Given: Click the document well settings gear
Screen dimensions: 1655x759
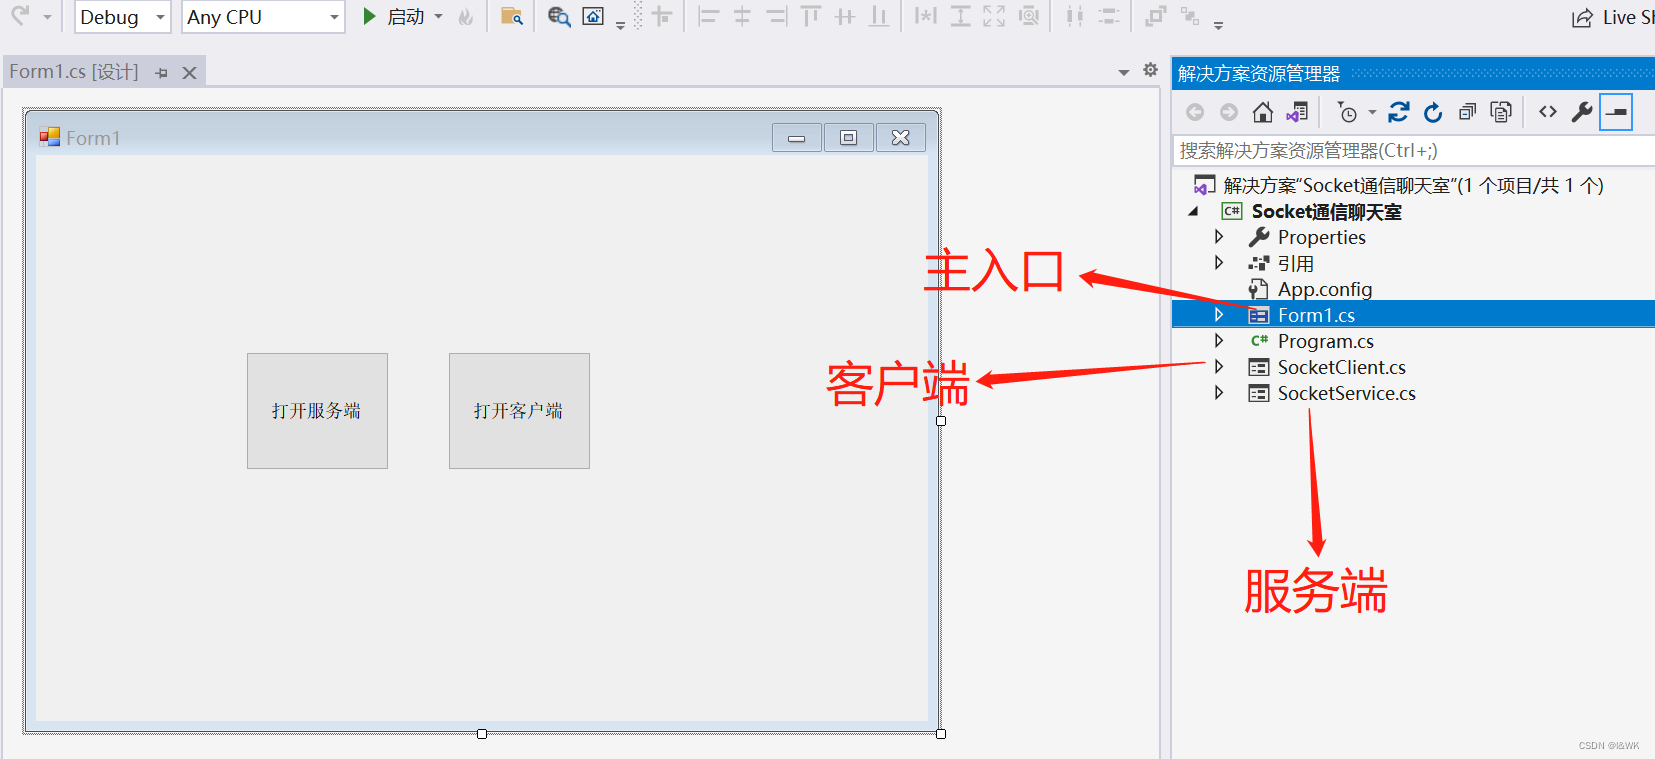Looking at the screenshot, I should pyautogui.click(x=1150, y=70).
